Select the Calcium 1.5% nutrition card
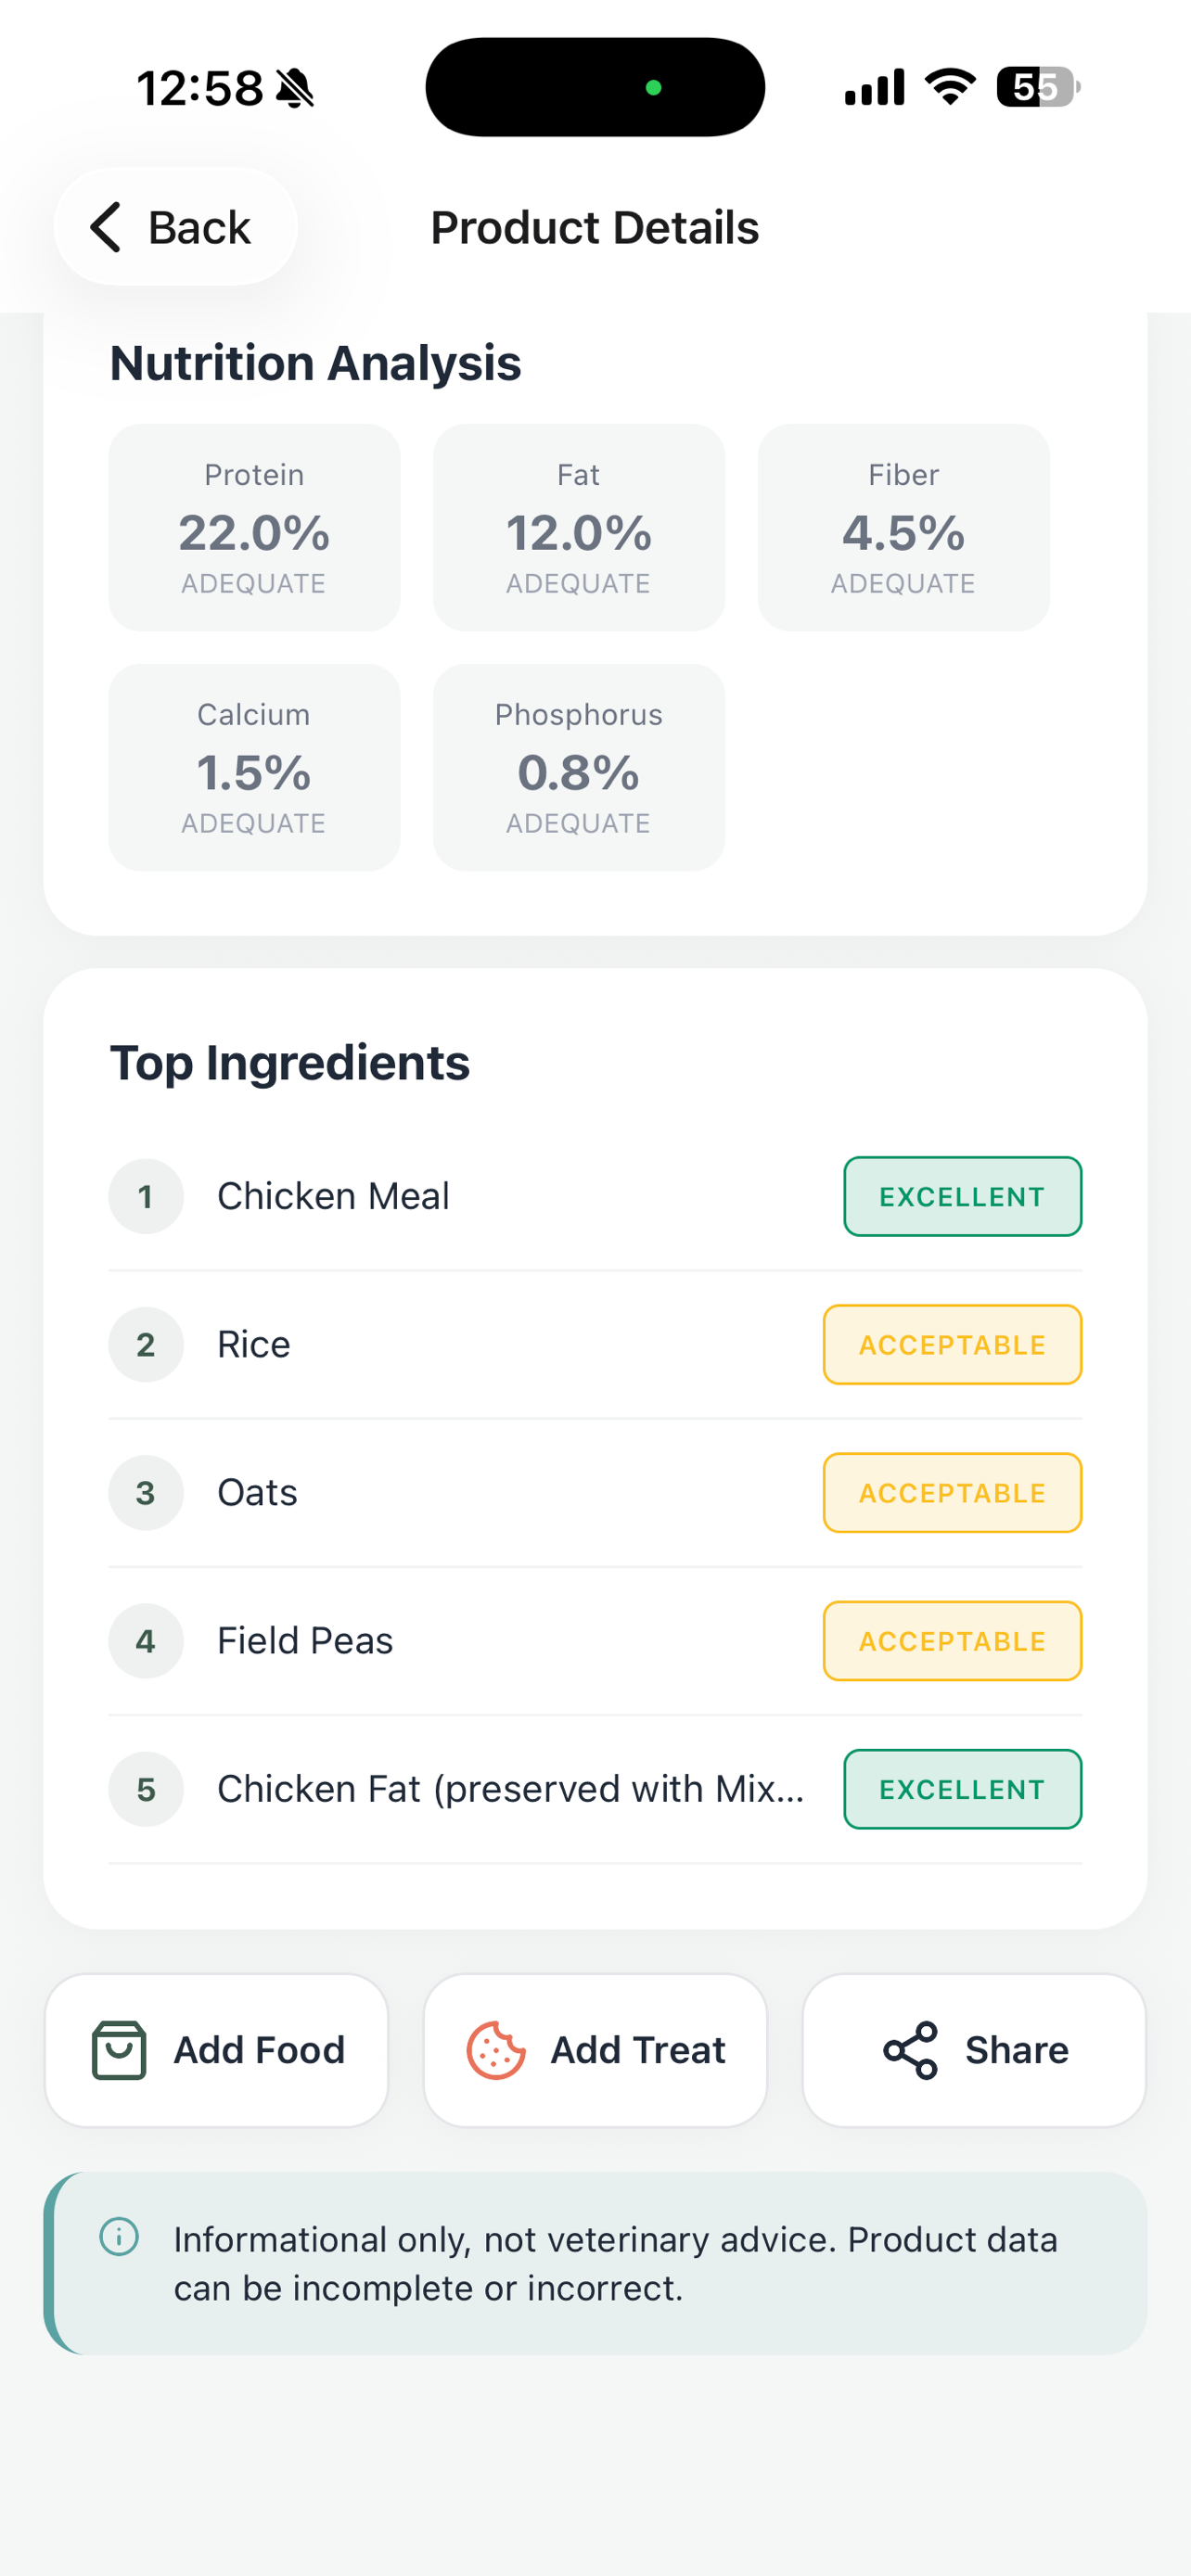Screen dimensions: 1191x2576 pyautogui.click(x=254, y=768)
